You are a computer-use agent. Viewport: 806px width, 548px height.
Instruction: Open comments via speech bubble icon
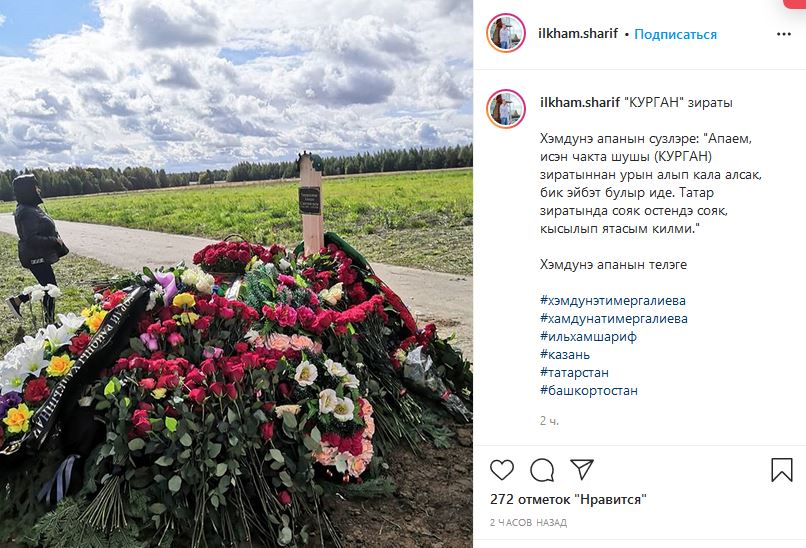tap(542, 470)
